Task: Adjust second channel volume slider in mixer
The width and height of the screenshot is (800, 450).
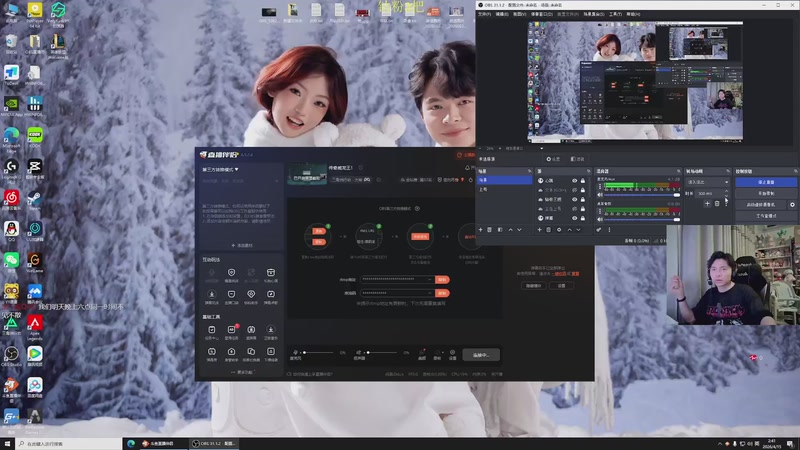Action: click(642, 219)
